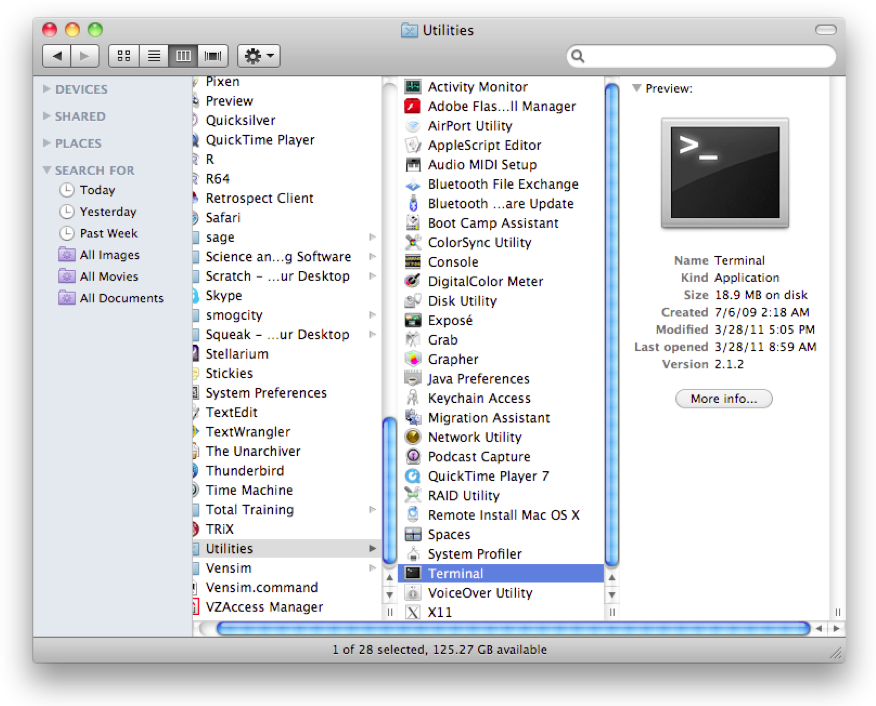Switch to icon view mode
Screen dimensions: 876x706
click(x=124, y=56)
